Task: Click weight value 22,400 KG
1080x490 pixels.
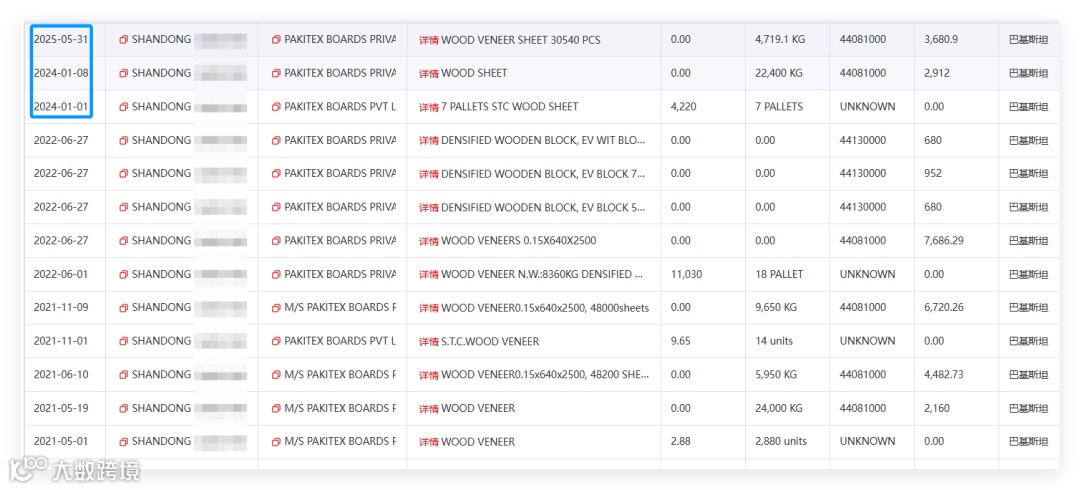Action: click(778, 73)
